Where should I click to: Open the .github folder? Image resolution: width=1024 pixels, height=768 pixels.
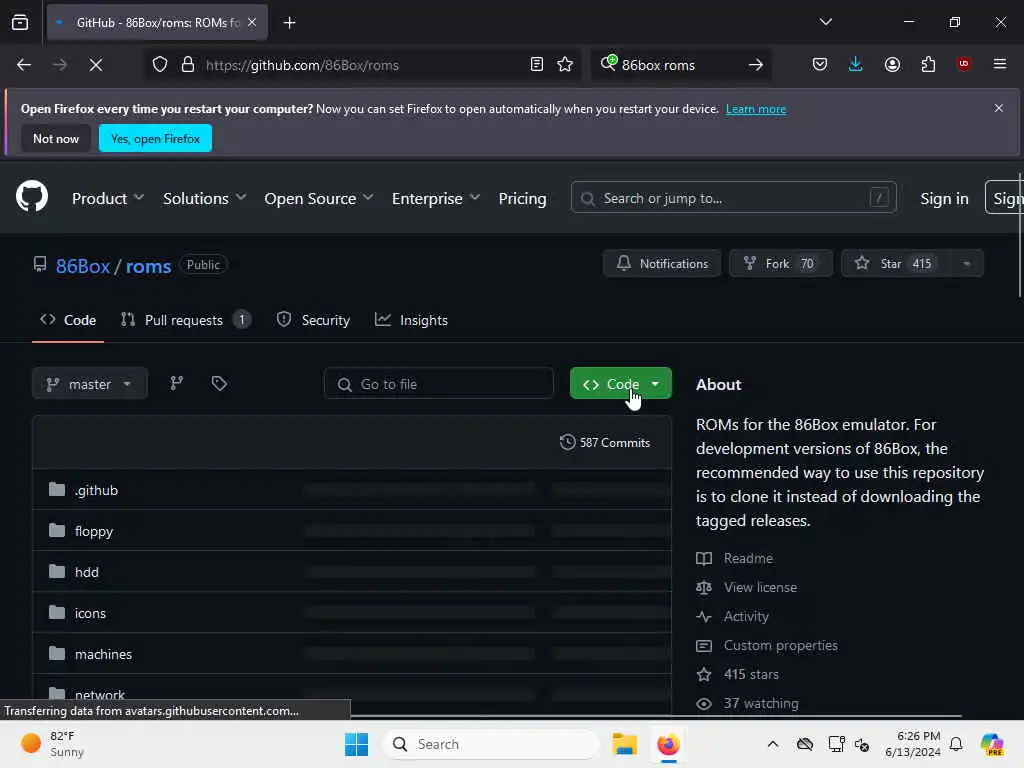(x=96, y=490)
